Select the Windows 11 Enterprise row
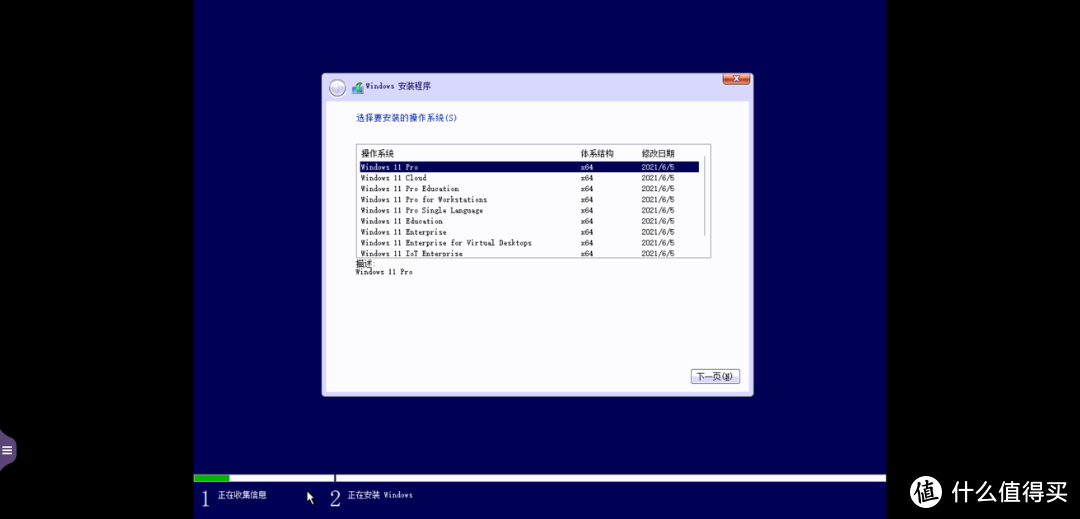This screenshot has width=1080, height=519. [529, 233]
